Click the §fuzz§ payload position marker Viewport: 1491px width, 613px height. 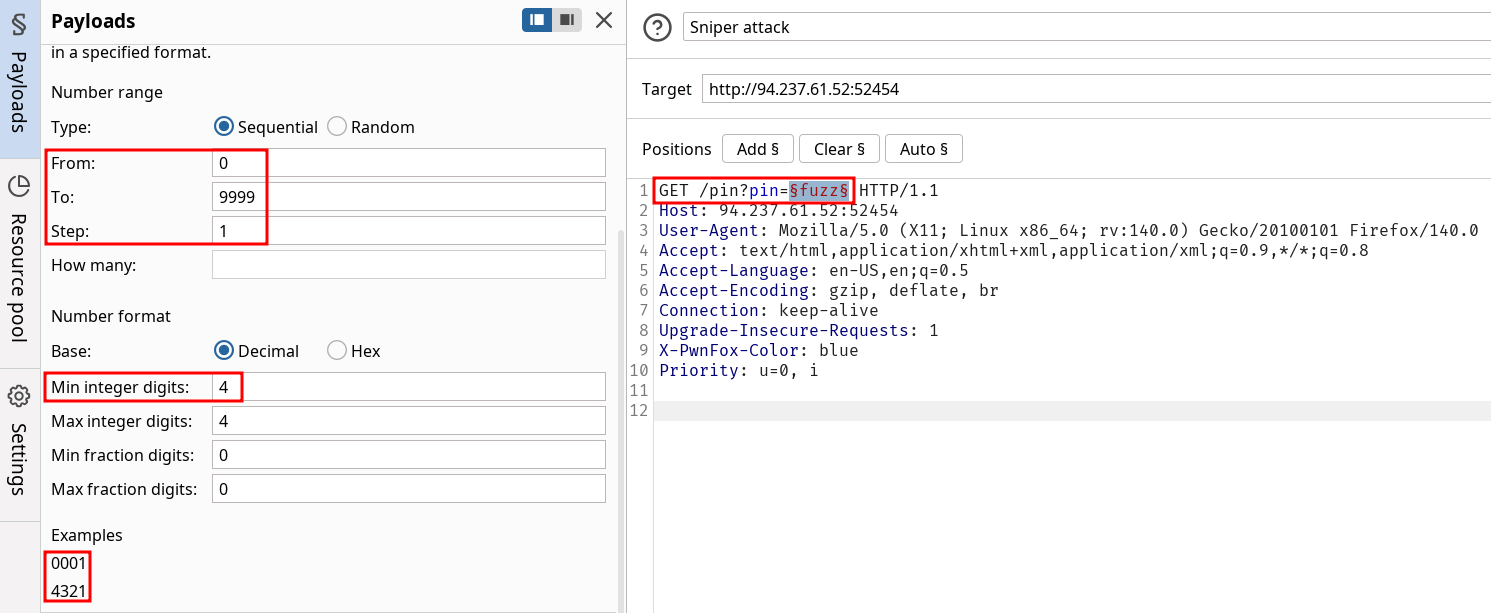tap(819, 190)
